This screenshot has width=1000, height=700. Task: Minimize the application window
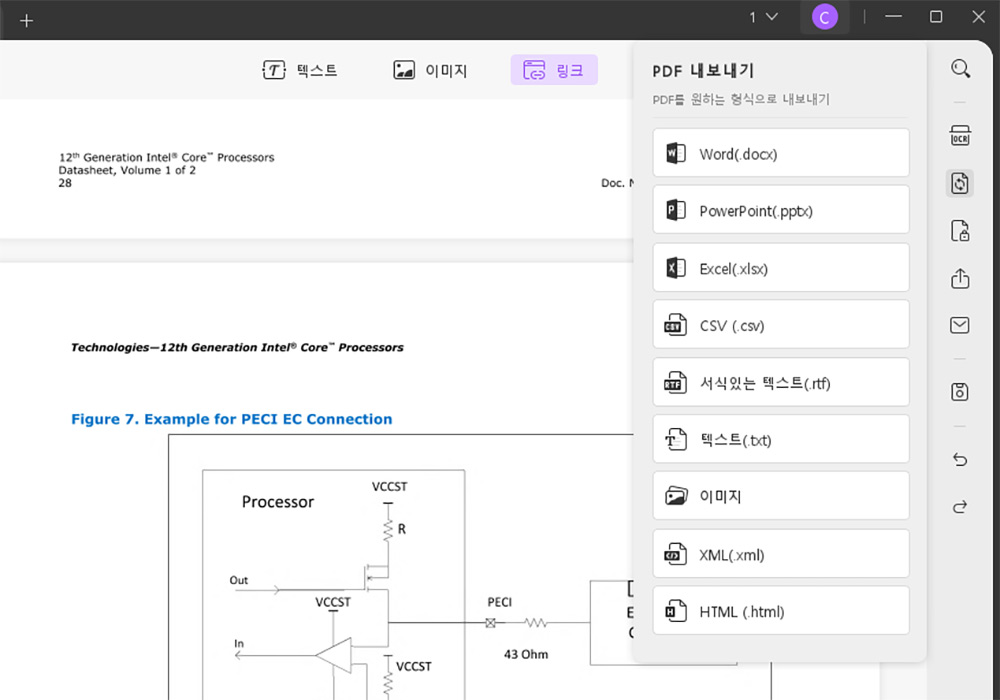point(893,17)
